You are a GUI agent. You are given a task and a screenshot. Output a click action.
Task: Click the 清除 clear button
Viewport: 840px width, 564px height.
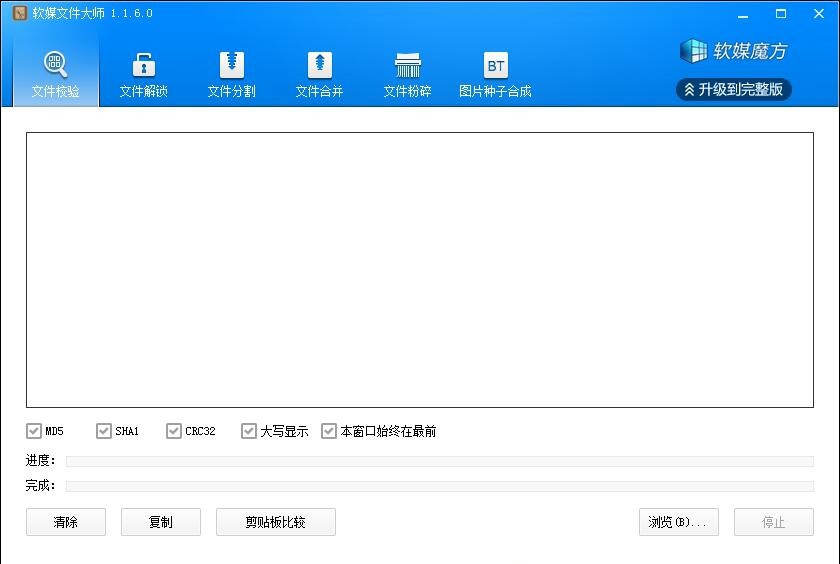(x=66, y=522)
